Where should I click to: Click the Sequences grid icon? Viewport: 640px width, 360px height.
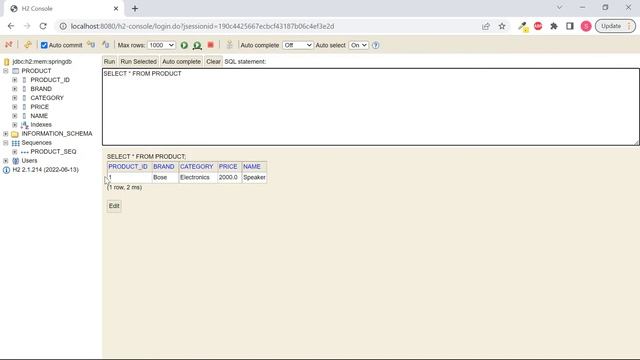pyautogui.click(x=16, y=143)
